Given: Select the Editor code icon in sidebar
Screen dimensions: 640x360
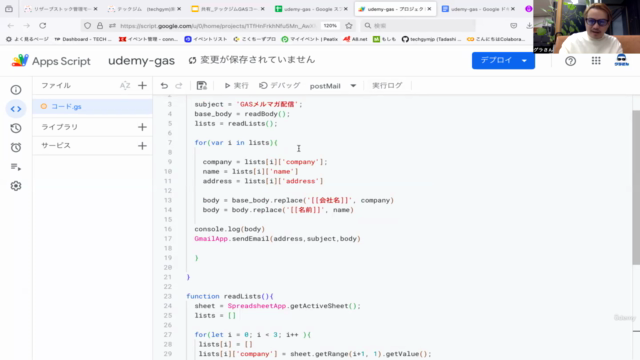Looking at the screenshot, I should 16,109.
